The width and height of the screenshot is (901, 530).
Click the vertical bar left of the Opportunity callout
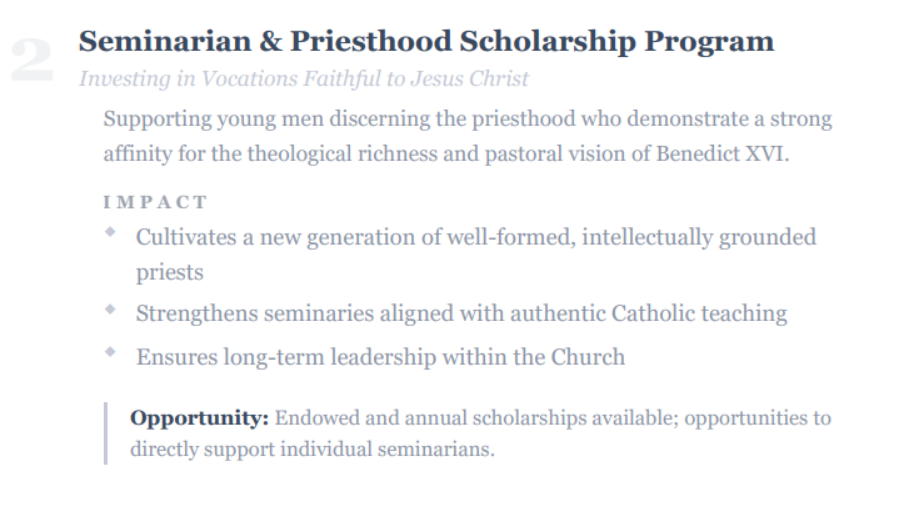click(105, 433)
